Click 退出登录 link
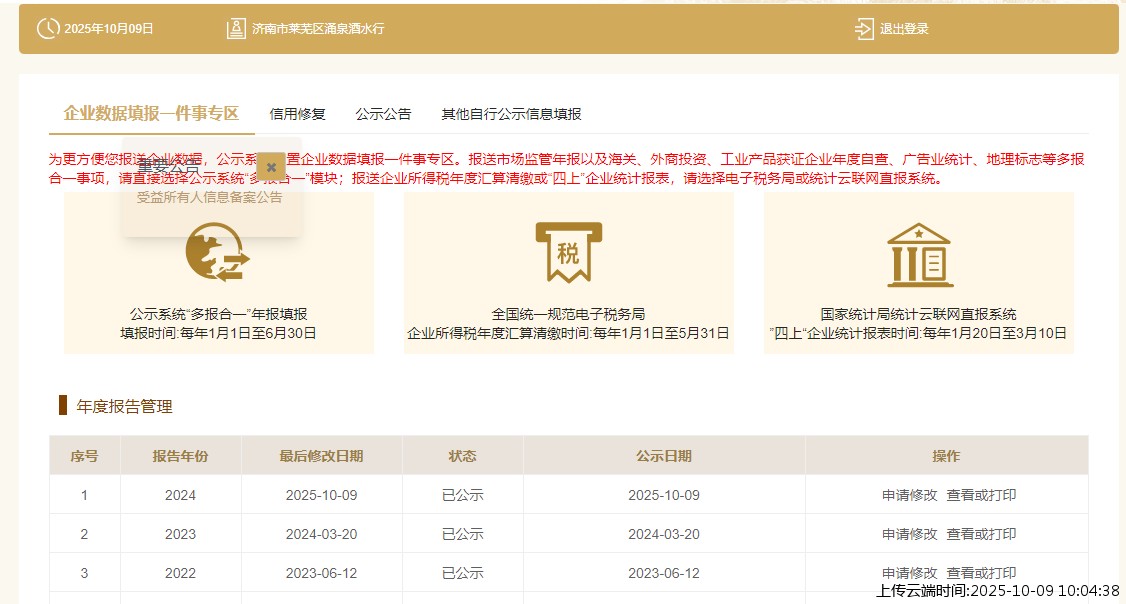 (x=904, y=29)
